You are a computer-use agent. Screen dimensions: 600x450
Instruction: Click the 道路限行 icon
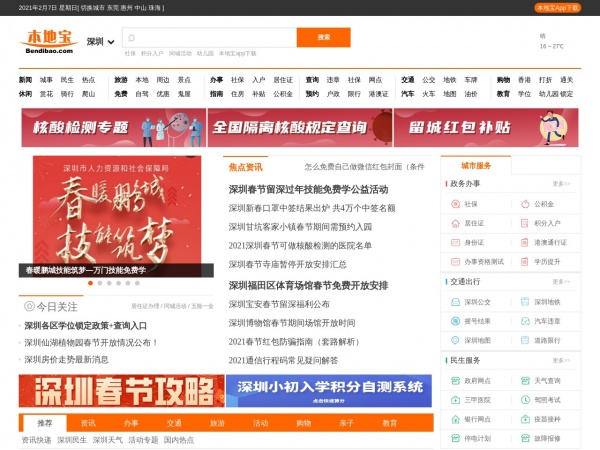pyautogui.click(x=525, y=340)
